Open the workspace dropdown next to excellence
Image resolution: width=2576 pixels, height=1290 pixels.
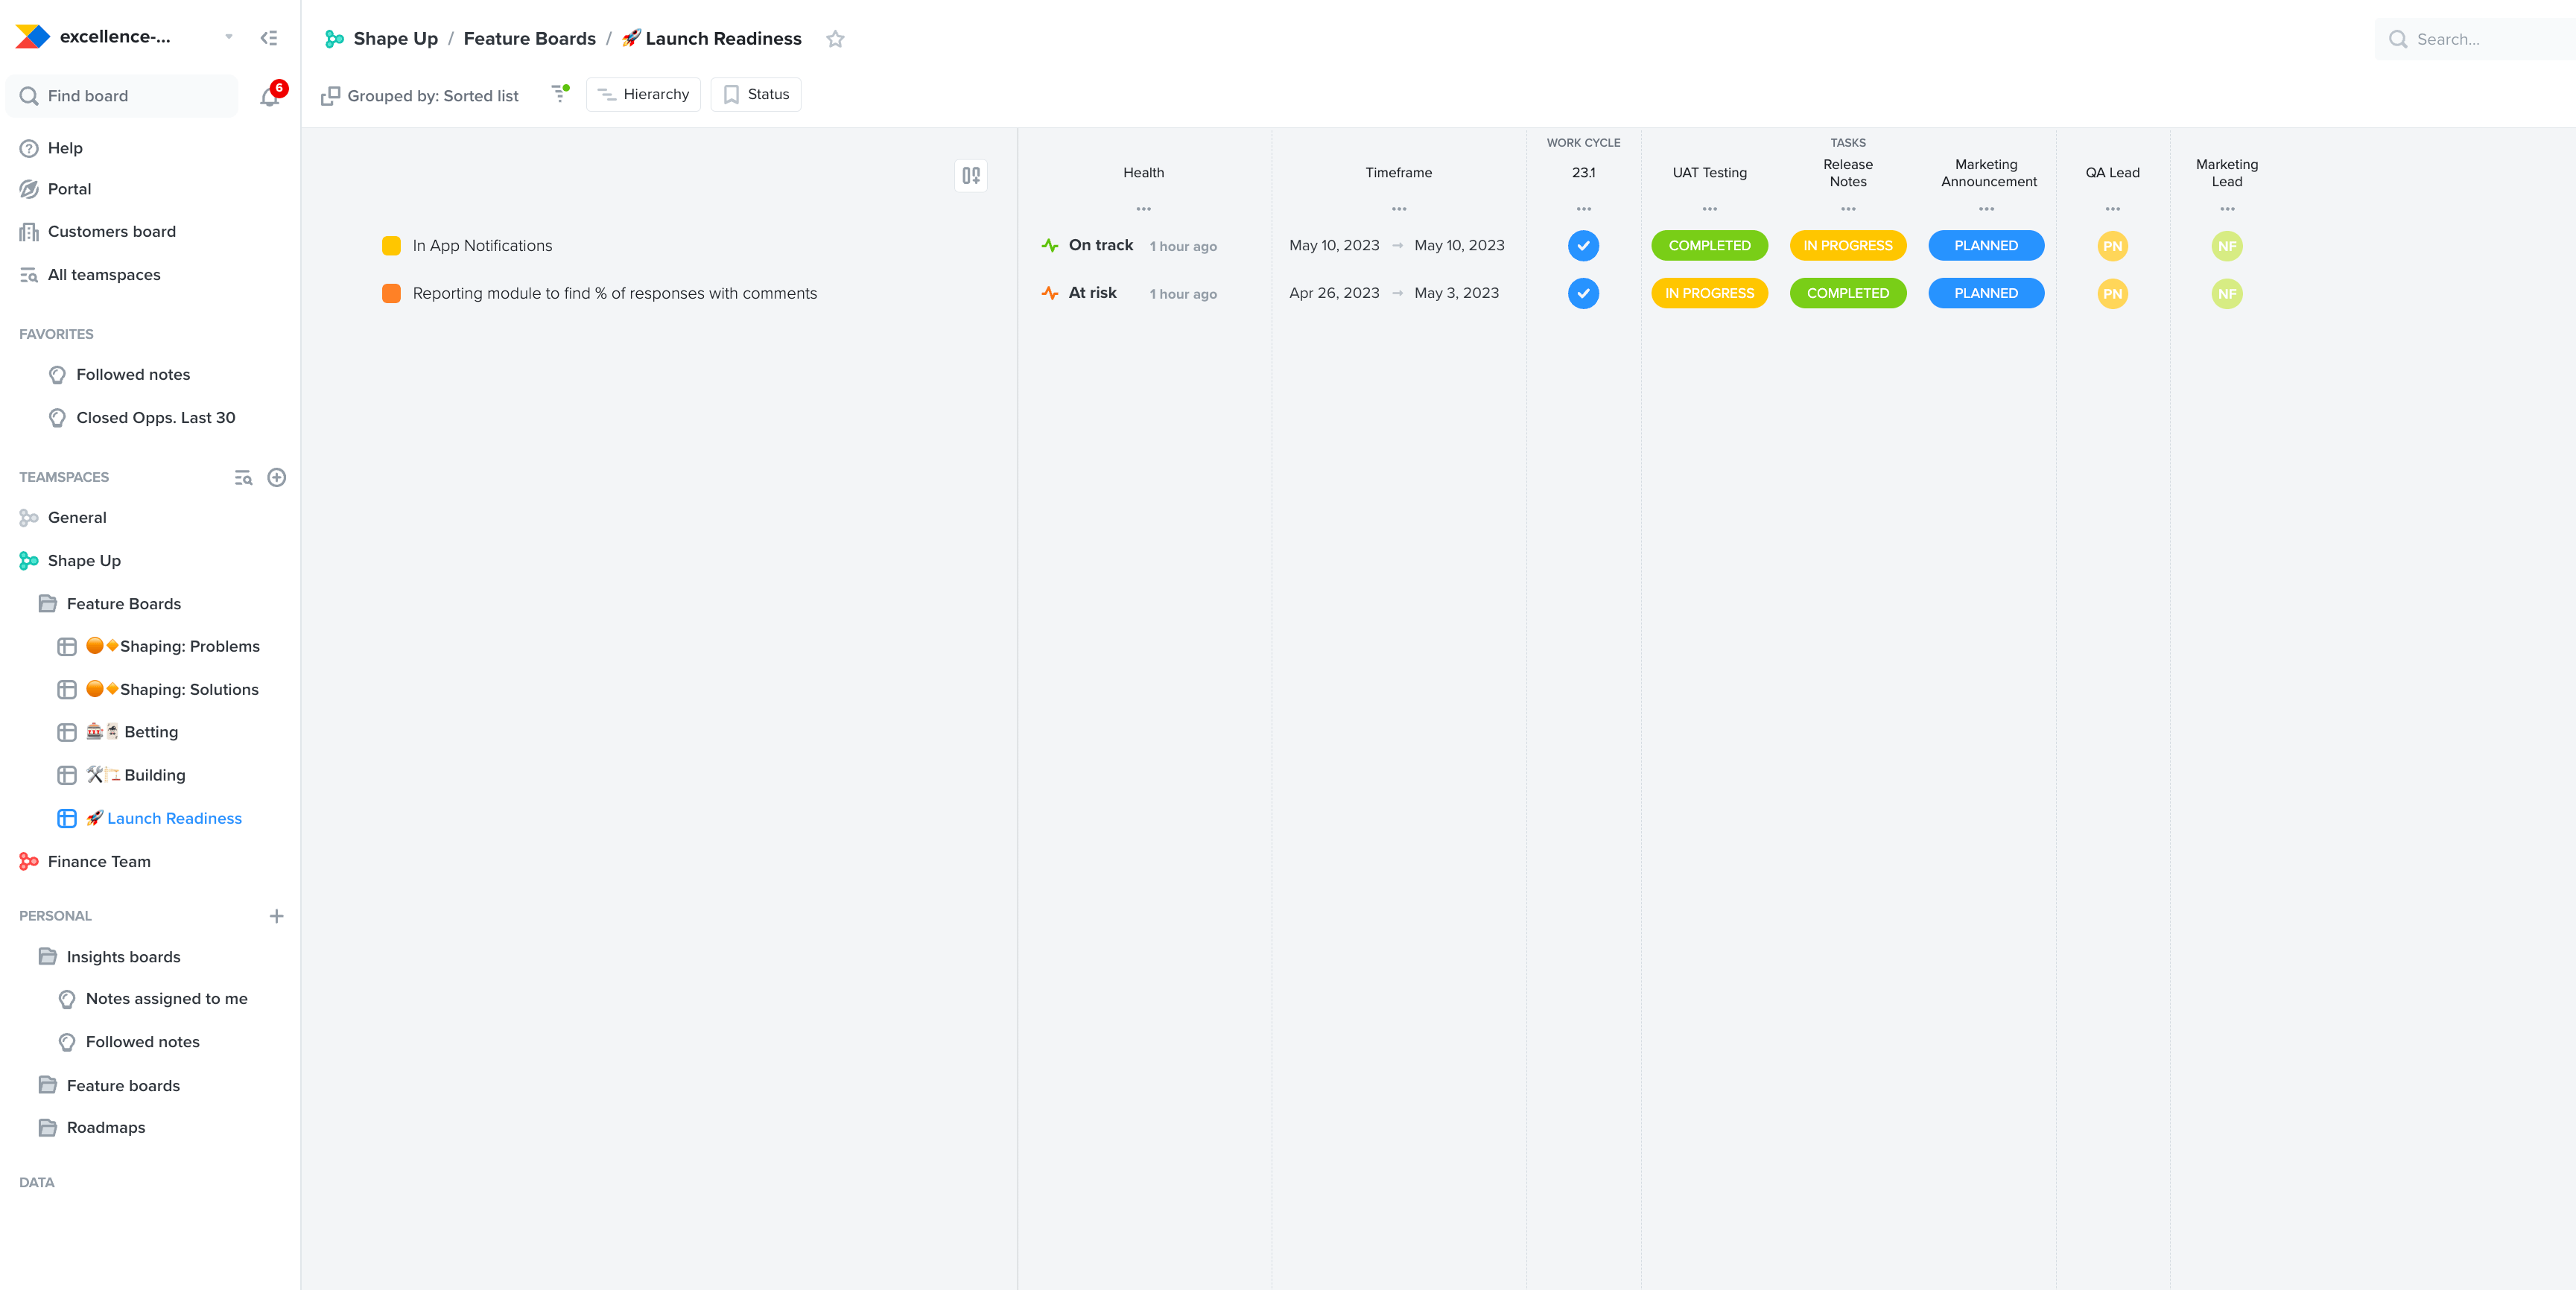tap(228, 36)
